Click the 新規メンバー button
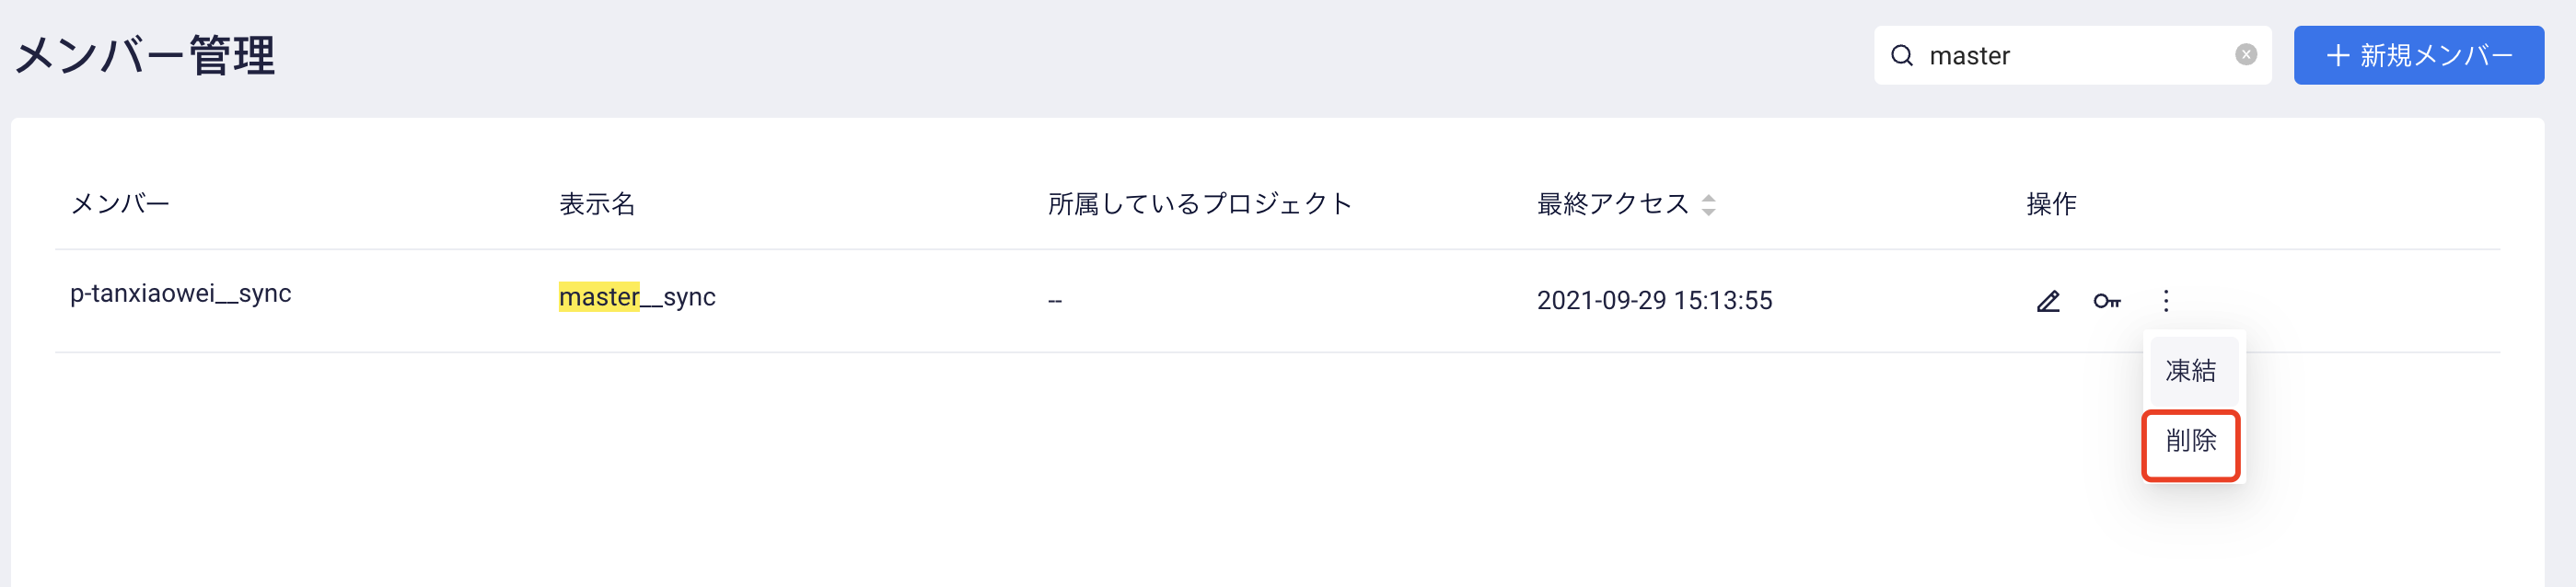Viewport: 2576px width, 587px height. [x=2418, y=55]
